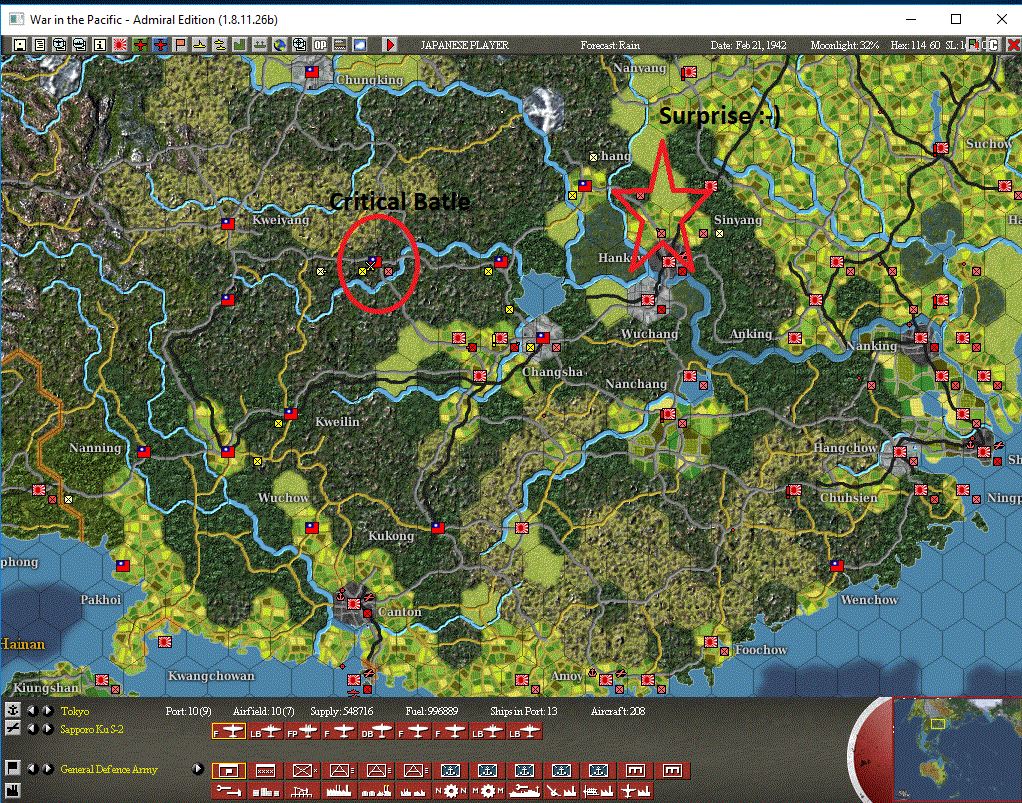
Task: Click the factory industry icon at bottom-left
Action: [x=12, y=789]
